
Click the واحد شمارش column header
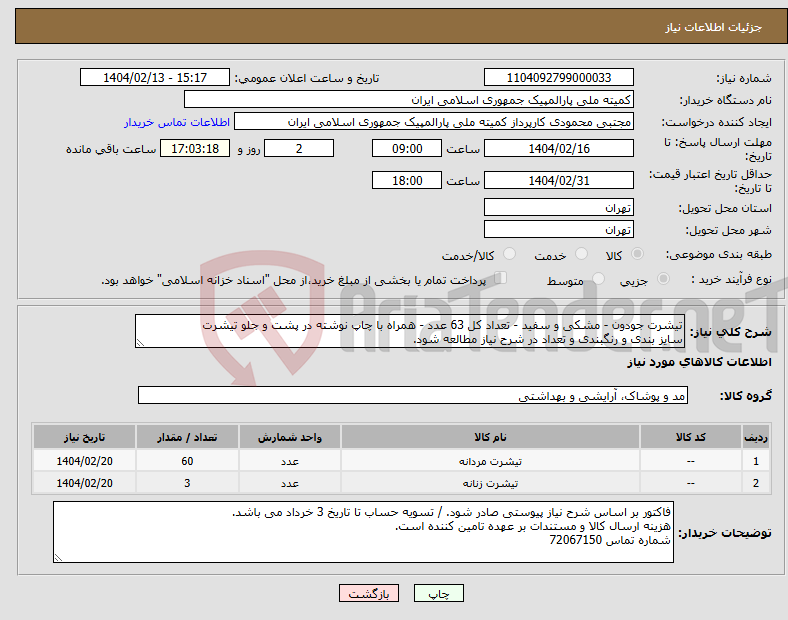(290, 437)
